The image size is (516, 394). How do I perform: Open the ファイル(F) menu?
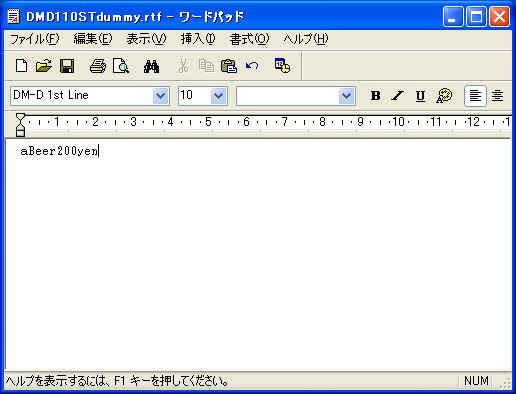tap(34, 39)
